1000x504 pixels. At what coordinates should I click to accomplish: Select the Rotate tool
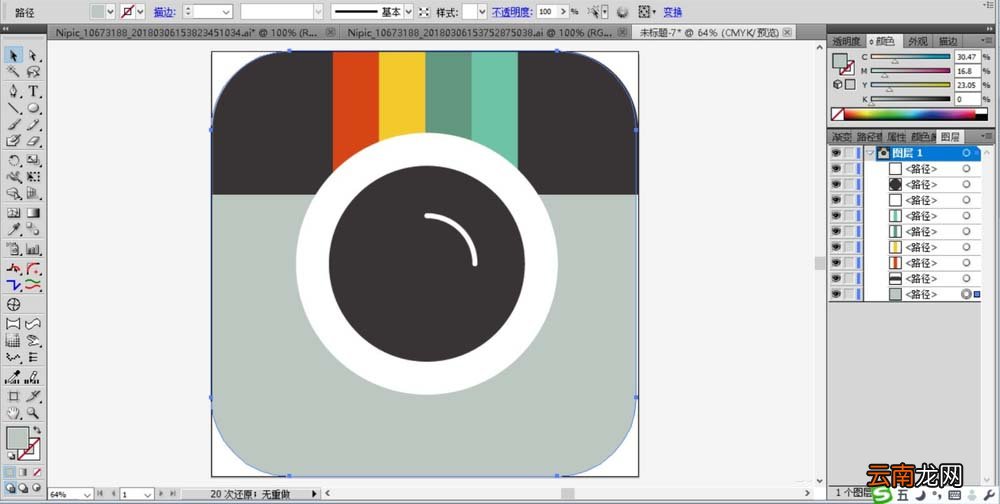pos(14,161)
